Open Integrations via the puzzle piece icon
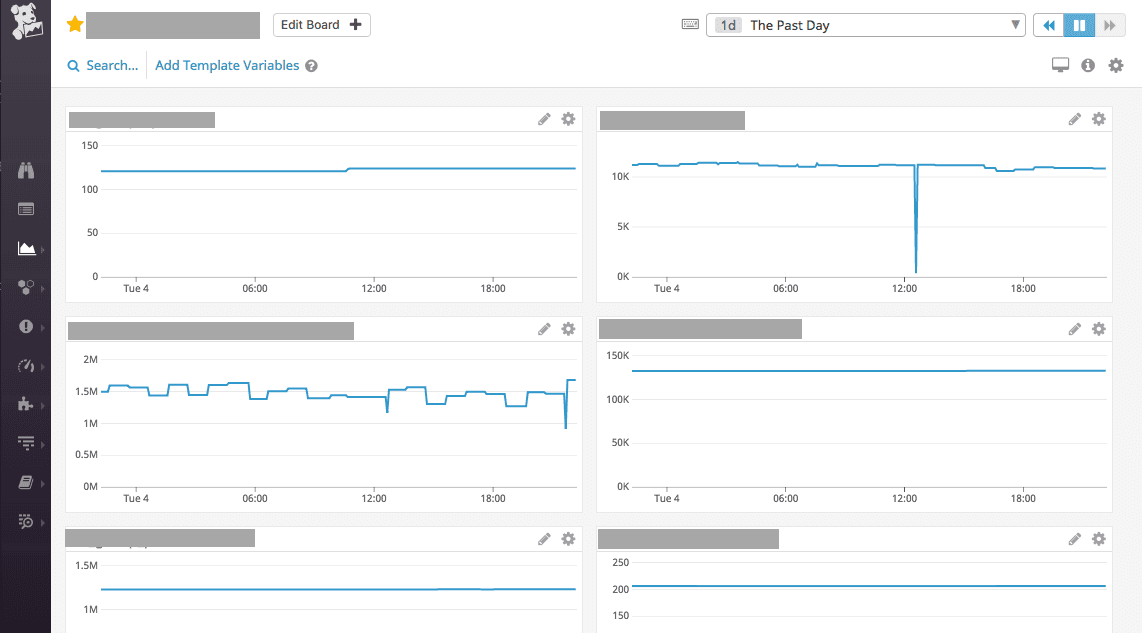1142x633 pixels. tap(27, 404)
